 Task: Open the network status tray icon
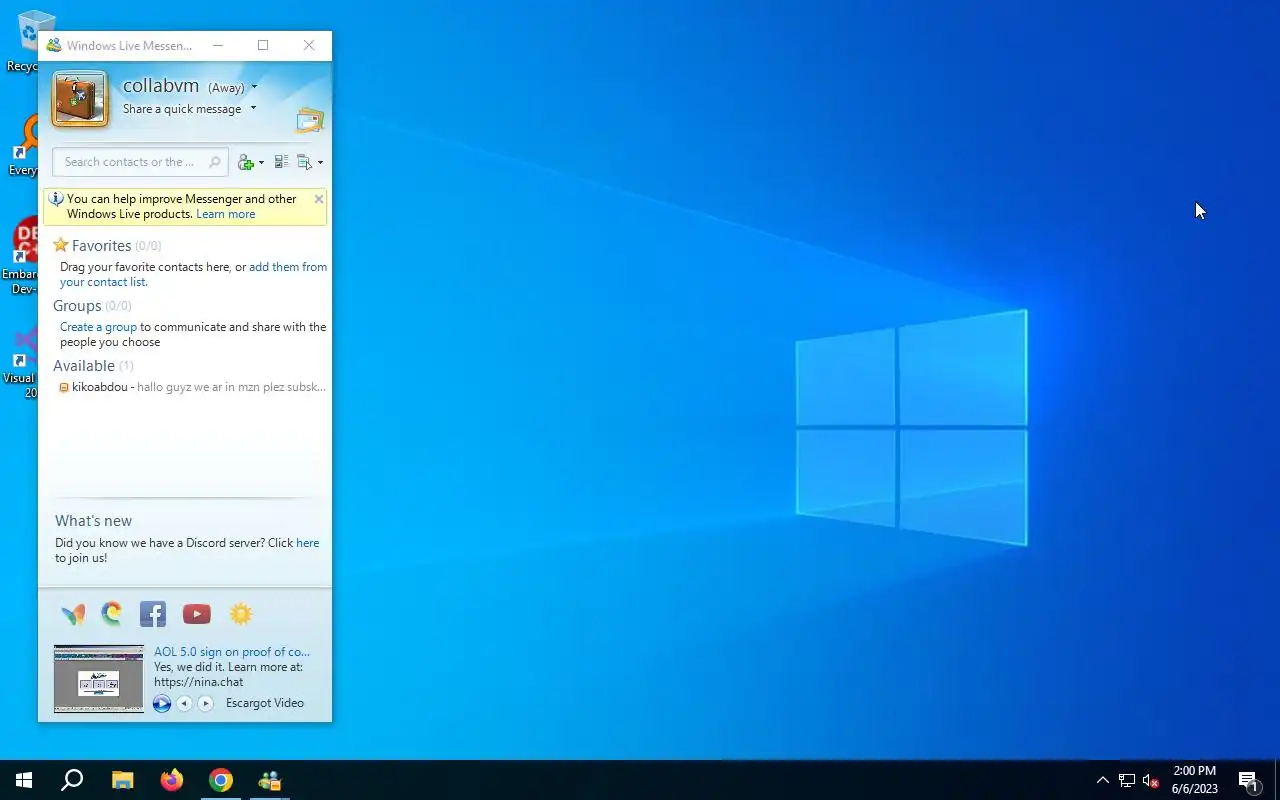tap(1127, 780)
